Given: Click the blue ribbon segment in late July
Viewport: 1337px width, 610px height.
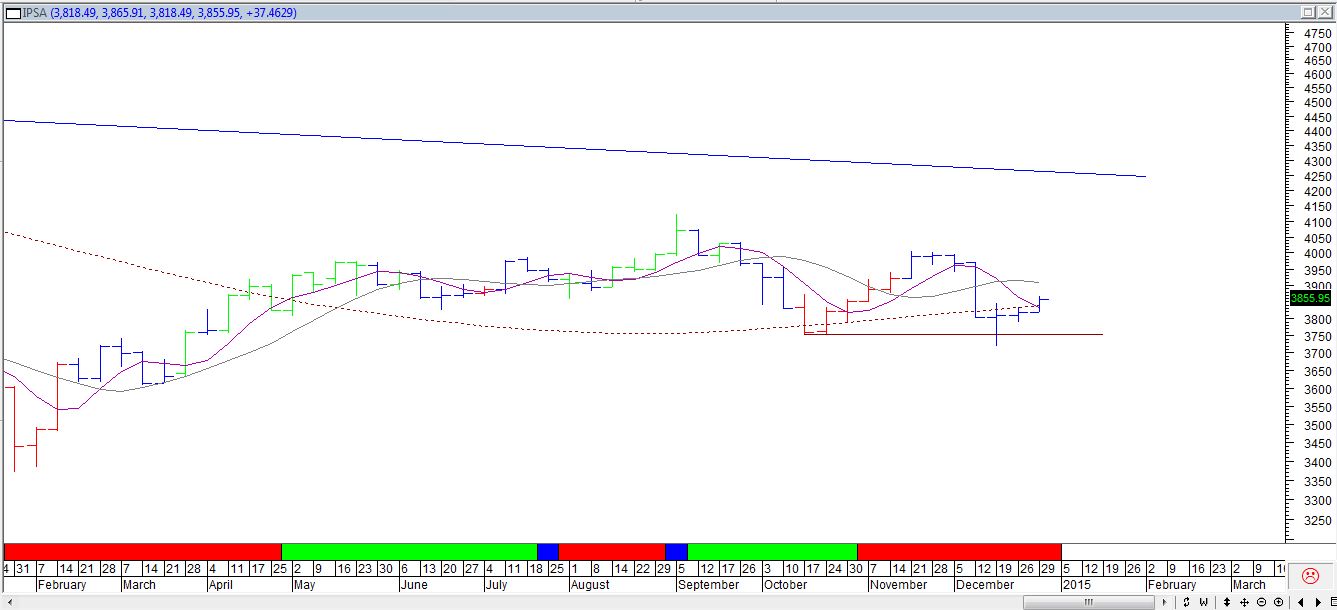Looking at the screenshot, I should tap(548, 551).
